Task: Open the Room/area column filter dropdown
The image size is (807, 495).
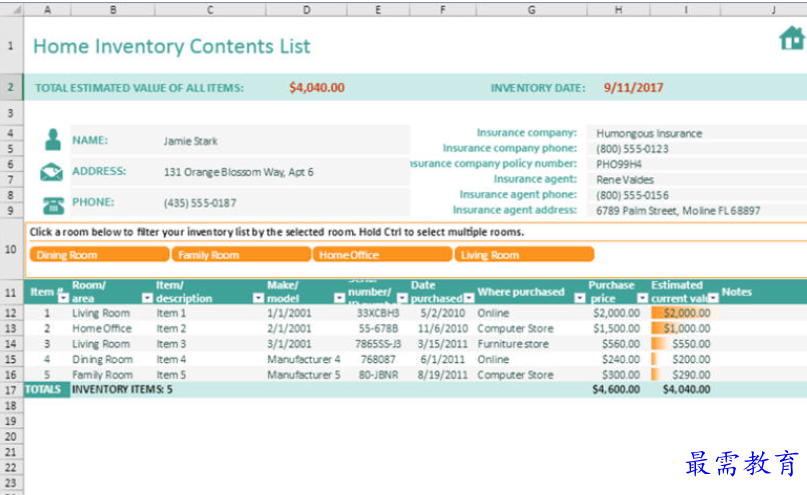Action: click(x=145, y=298)
